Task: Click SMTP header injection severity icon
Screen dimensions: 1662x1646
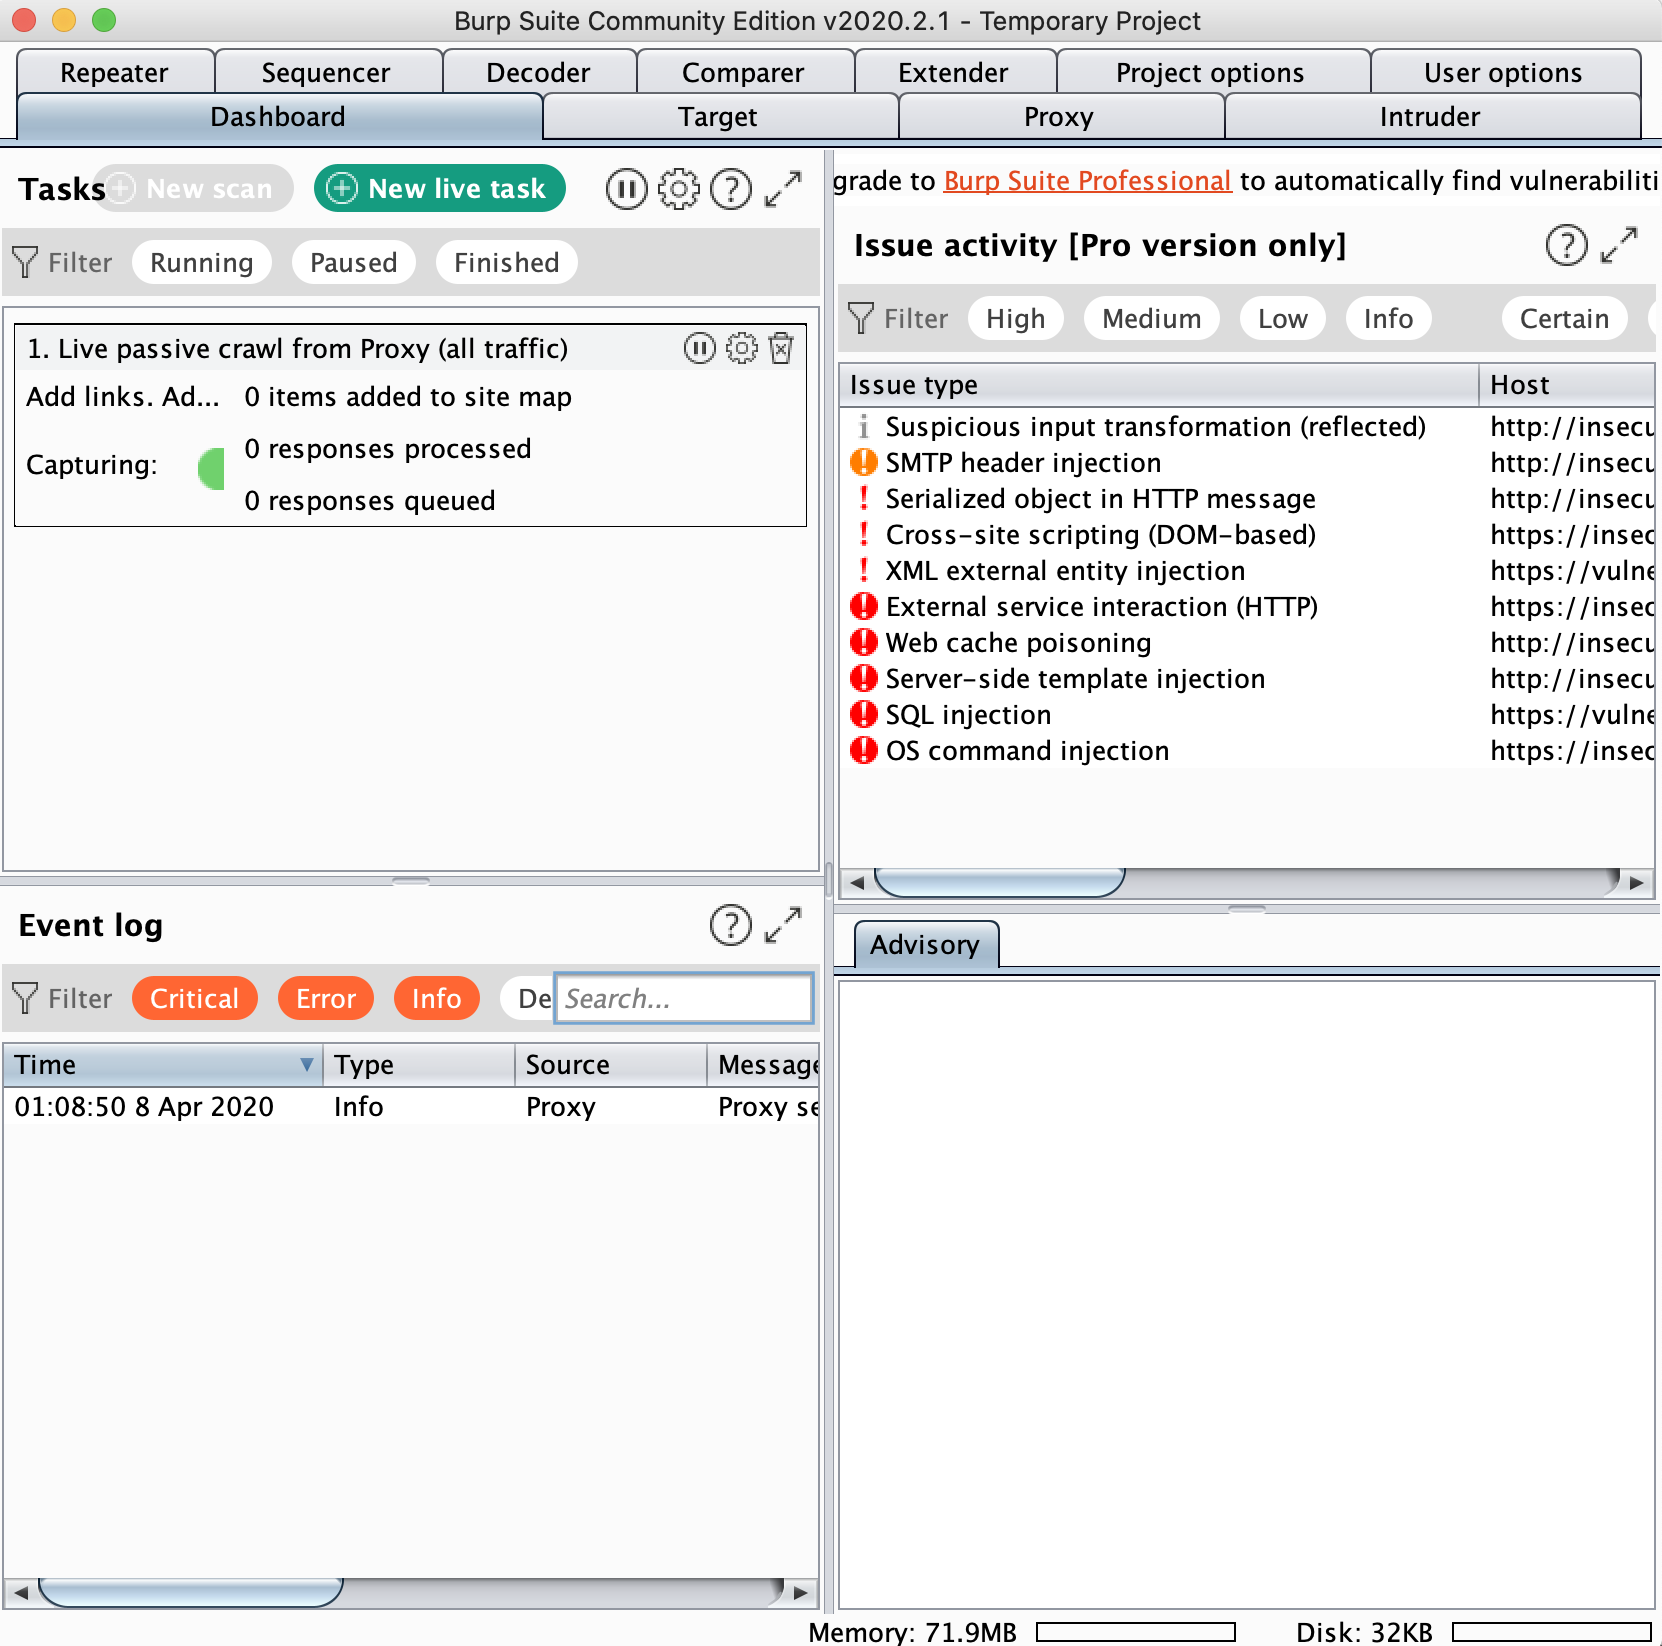Action: [863, 462]
